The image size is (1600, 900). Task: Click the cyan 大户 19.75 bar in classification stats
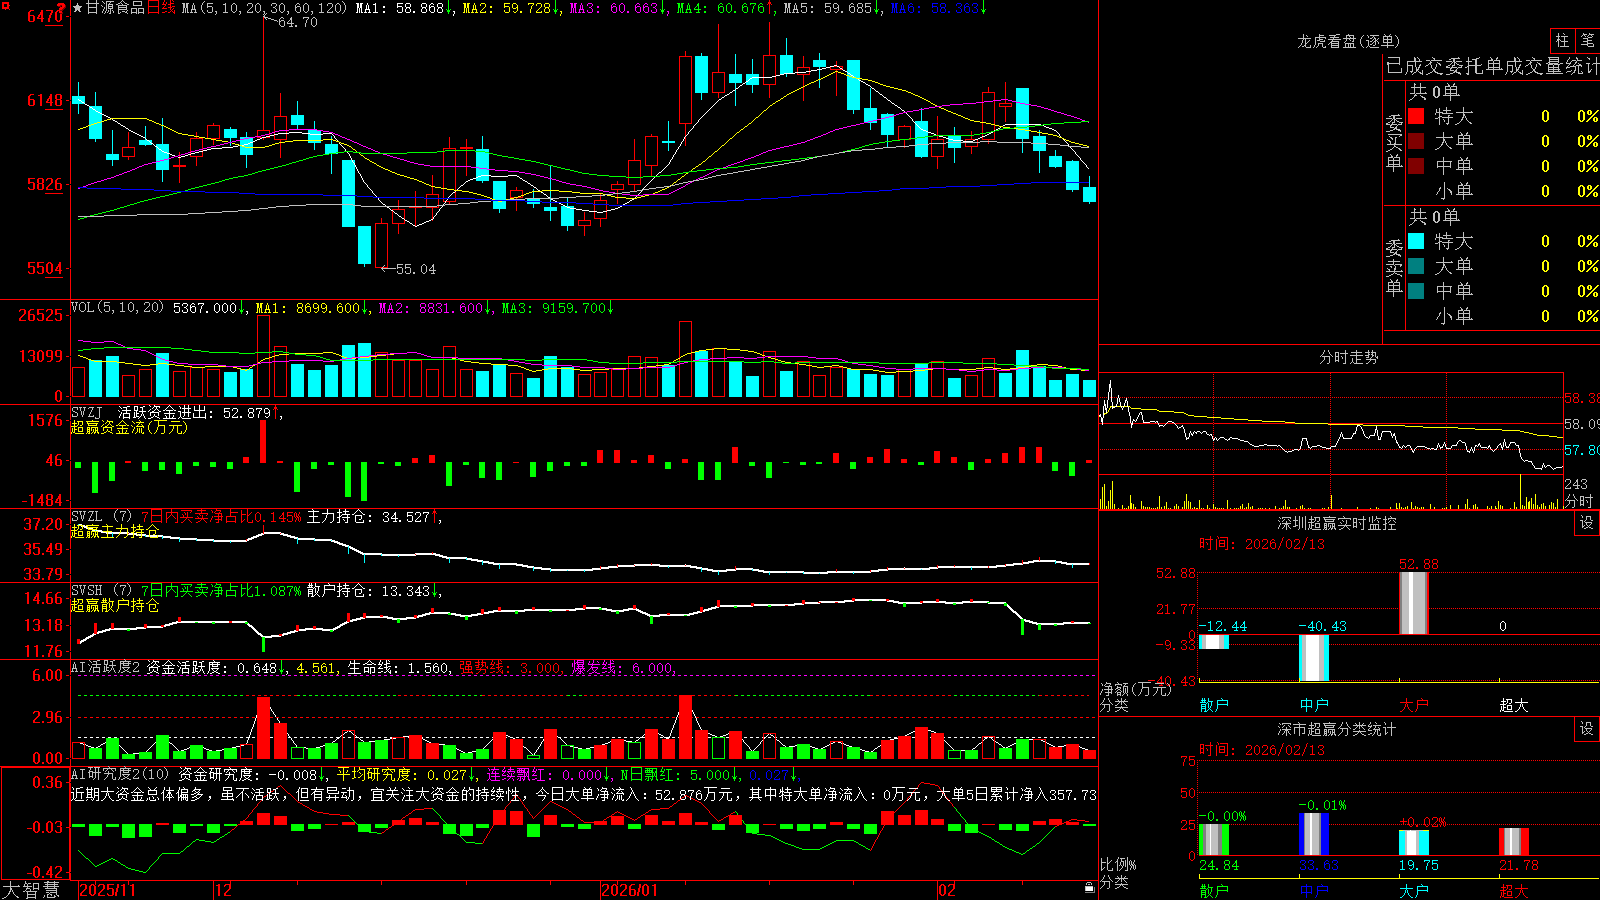(1414, 843)
